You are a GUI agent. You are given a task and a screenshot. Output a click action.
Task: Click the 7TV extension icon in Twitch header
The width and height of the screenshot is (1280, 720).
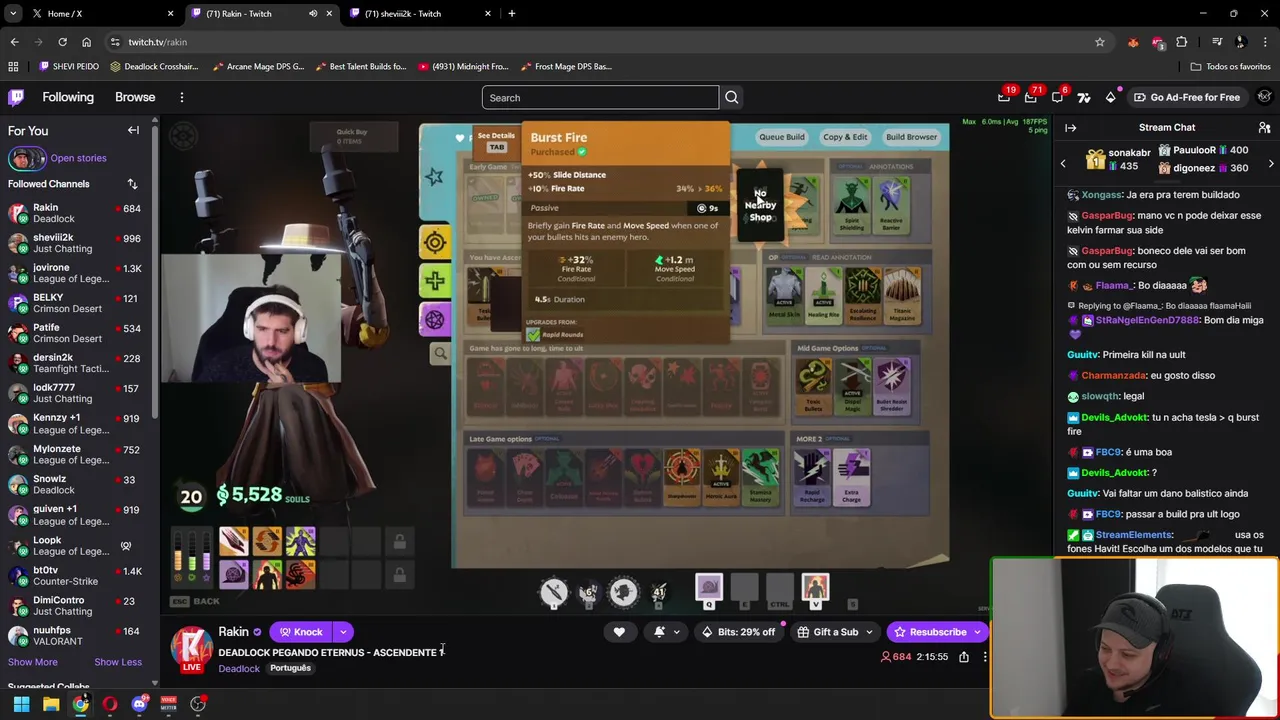click(x=1084, y=97)
